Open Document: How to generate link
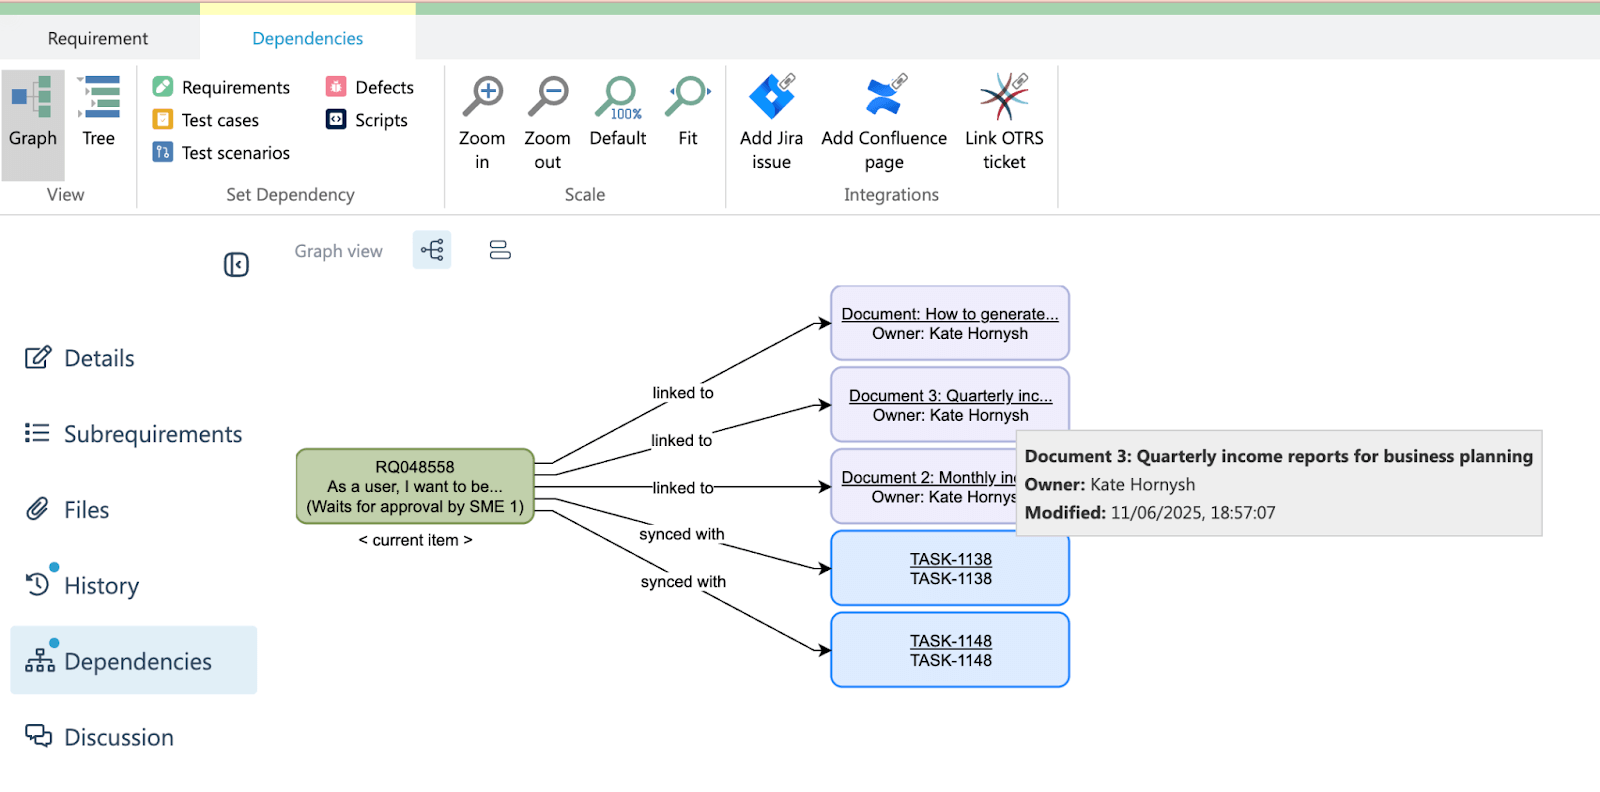1600x792 pixels. point(949,314)
